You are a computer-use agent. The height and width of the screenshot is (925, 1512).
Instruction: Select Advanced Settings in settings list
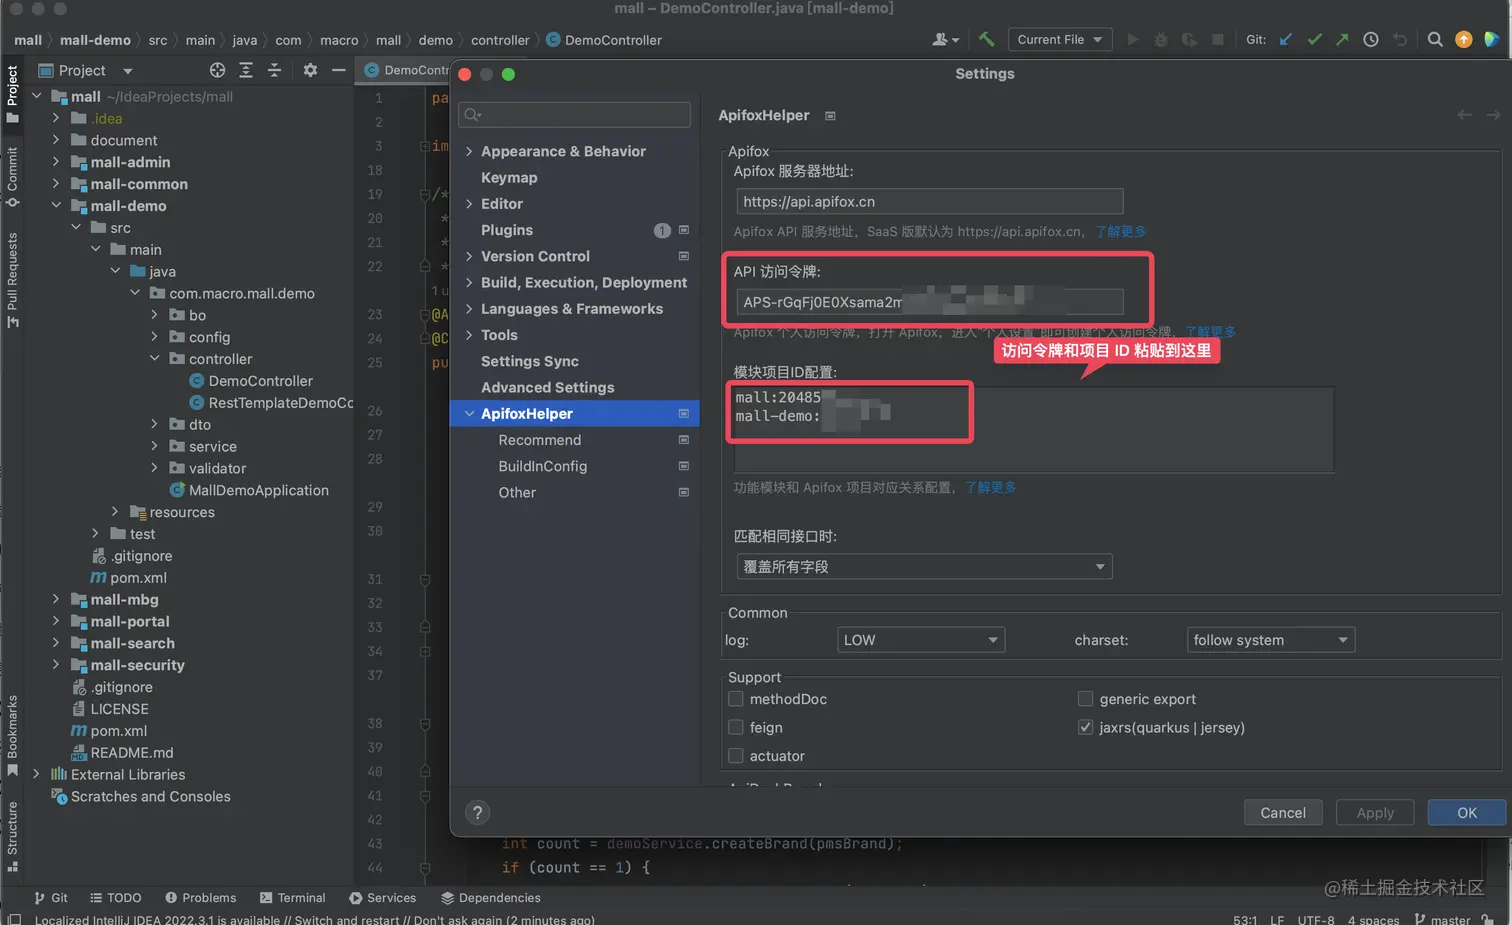548,387
